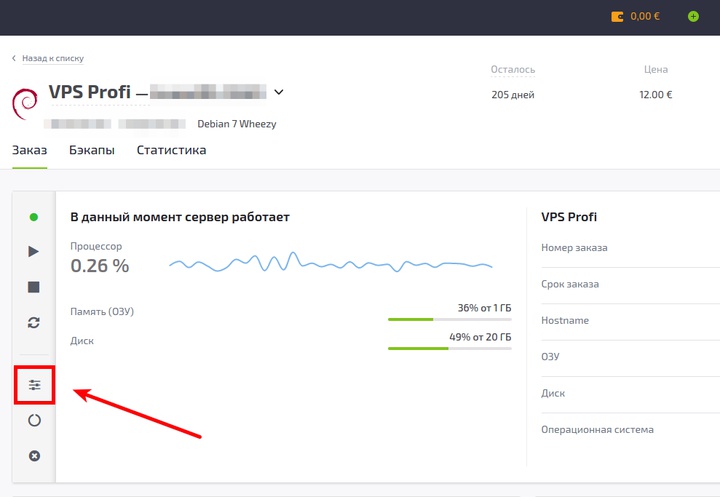Screen dimensions: 720x497
Task: Click the VPS Profi server title
Action: click(90, 92)
